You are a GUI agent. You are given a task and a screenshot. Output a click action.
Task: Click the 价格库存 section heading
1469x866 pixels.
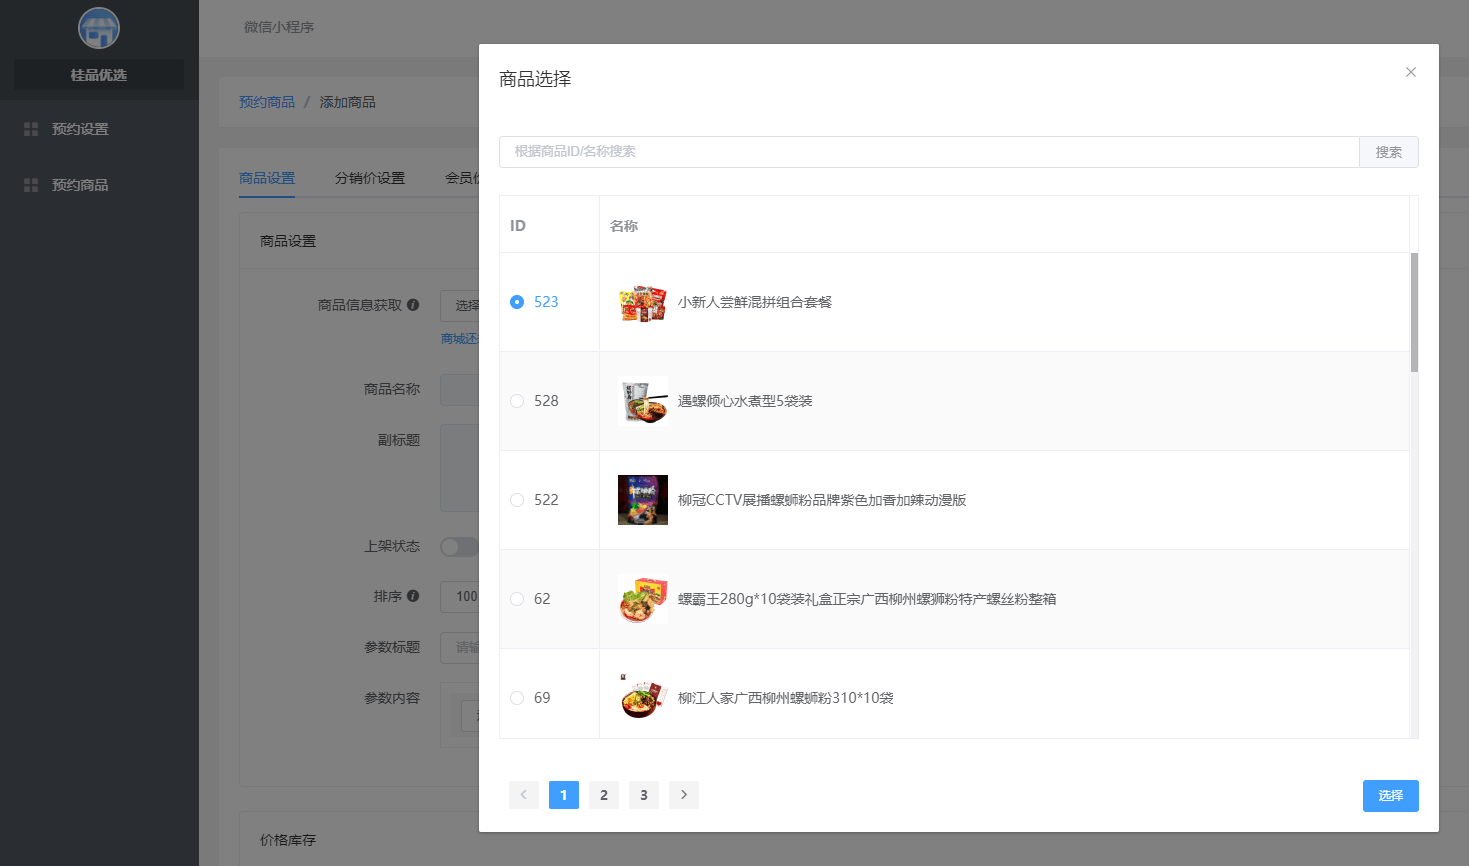point(288,840)
